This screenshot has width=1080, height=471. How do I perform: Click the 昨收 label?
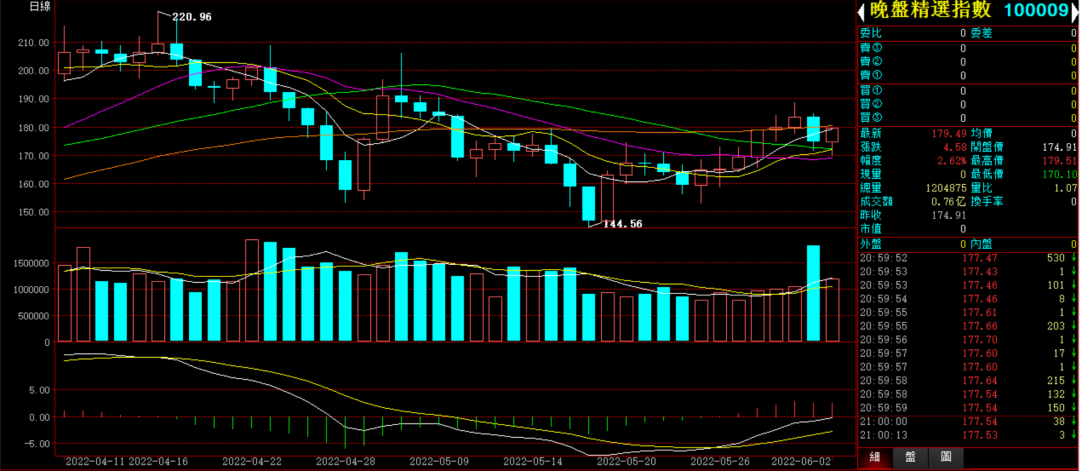870,215
